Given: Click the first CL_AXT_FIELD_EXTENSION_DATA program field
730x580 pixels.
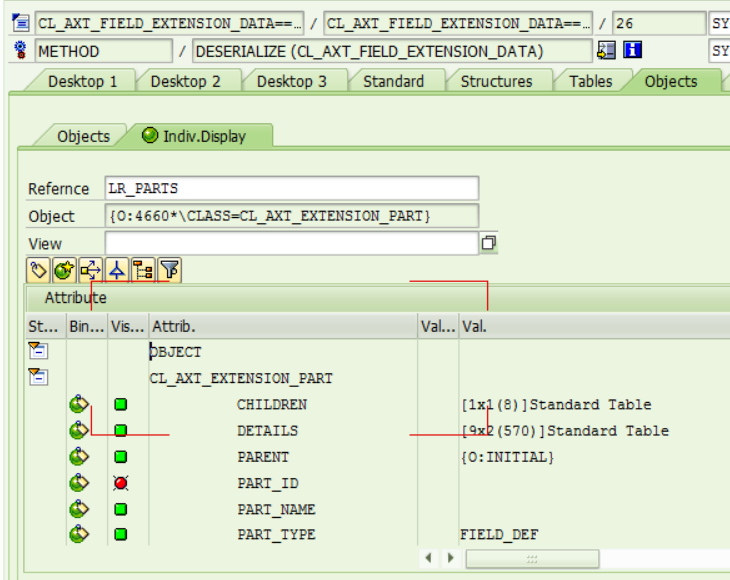Looking at the screenshot, I should tap(169, 23).
